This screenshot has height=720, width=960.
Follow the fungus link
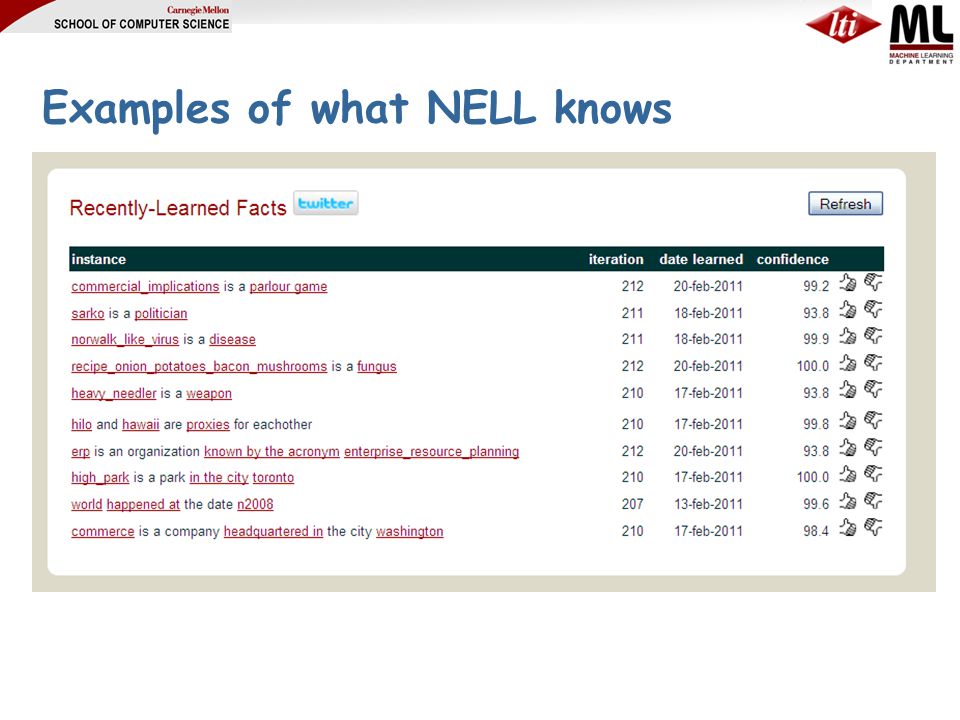[377, 367]
